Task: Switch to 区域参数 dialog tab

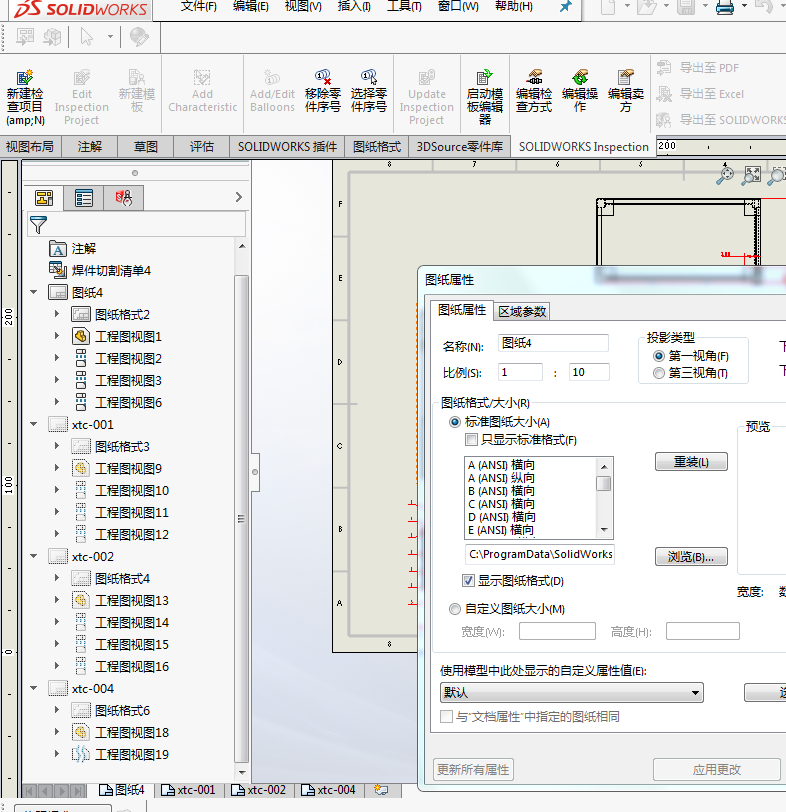Action: tap(522, 311)
